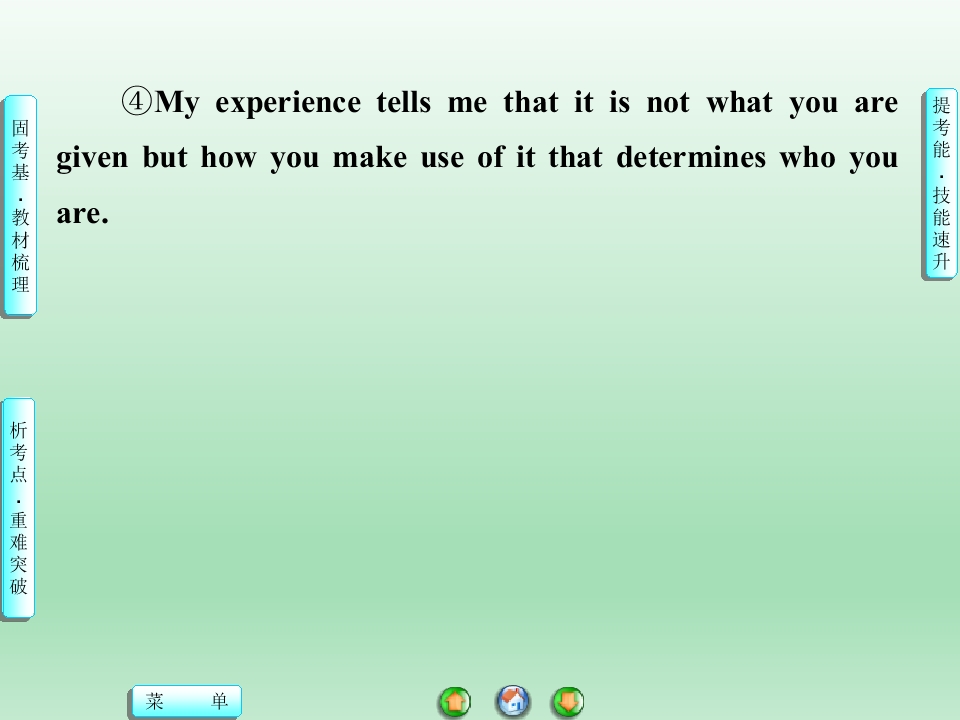The height and width of the screenshot is (720, 960).
Task: Click the word "use" in the second line
Action: 442,159
